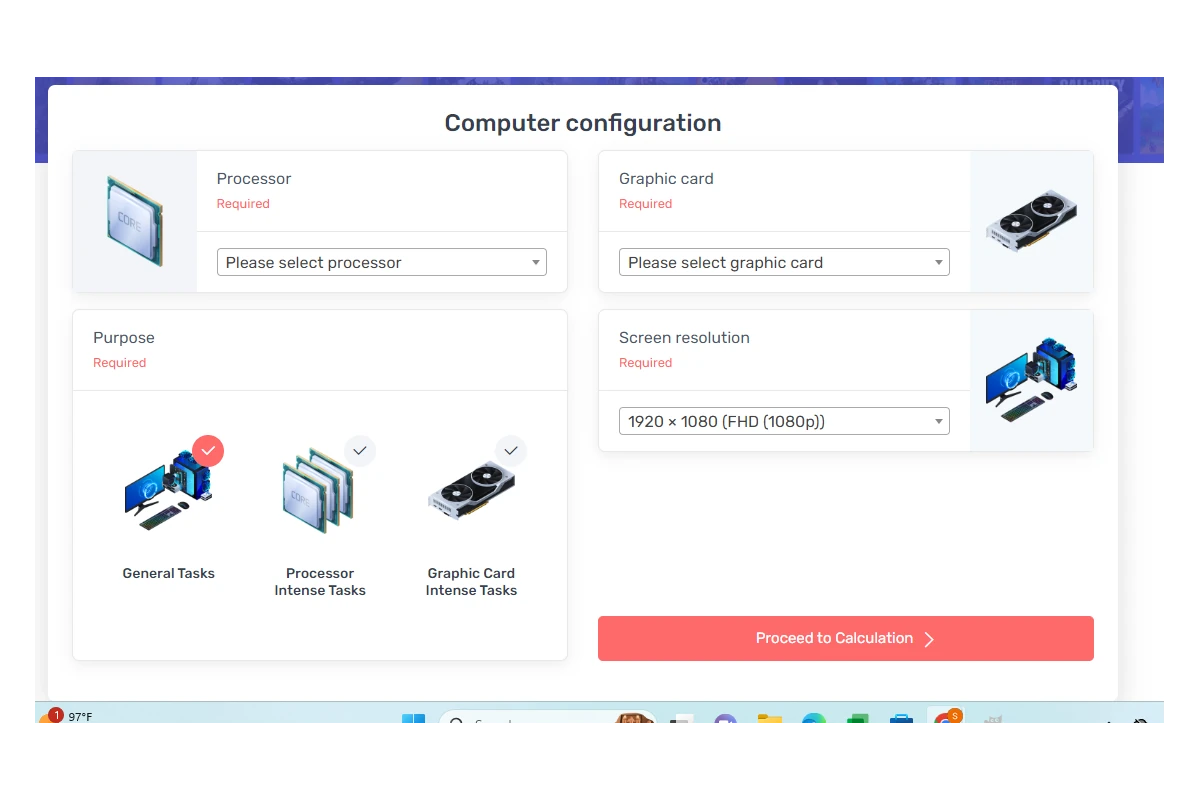Expand the screen resolution dropdown
The image size is (1200, 800).
point(784,422)
